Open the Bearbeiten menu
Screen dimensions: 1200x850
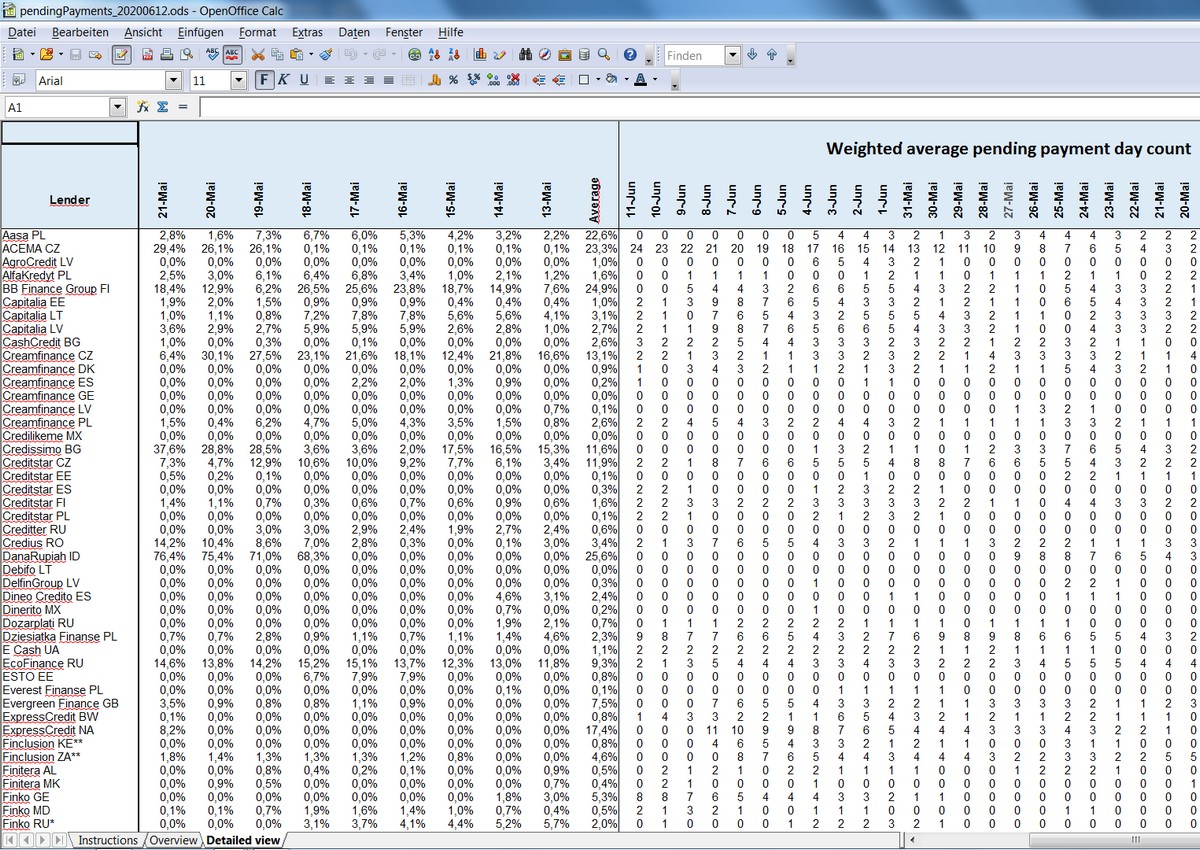(x=81, y=32)
